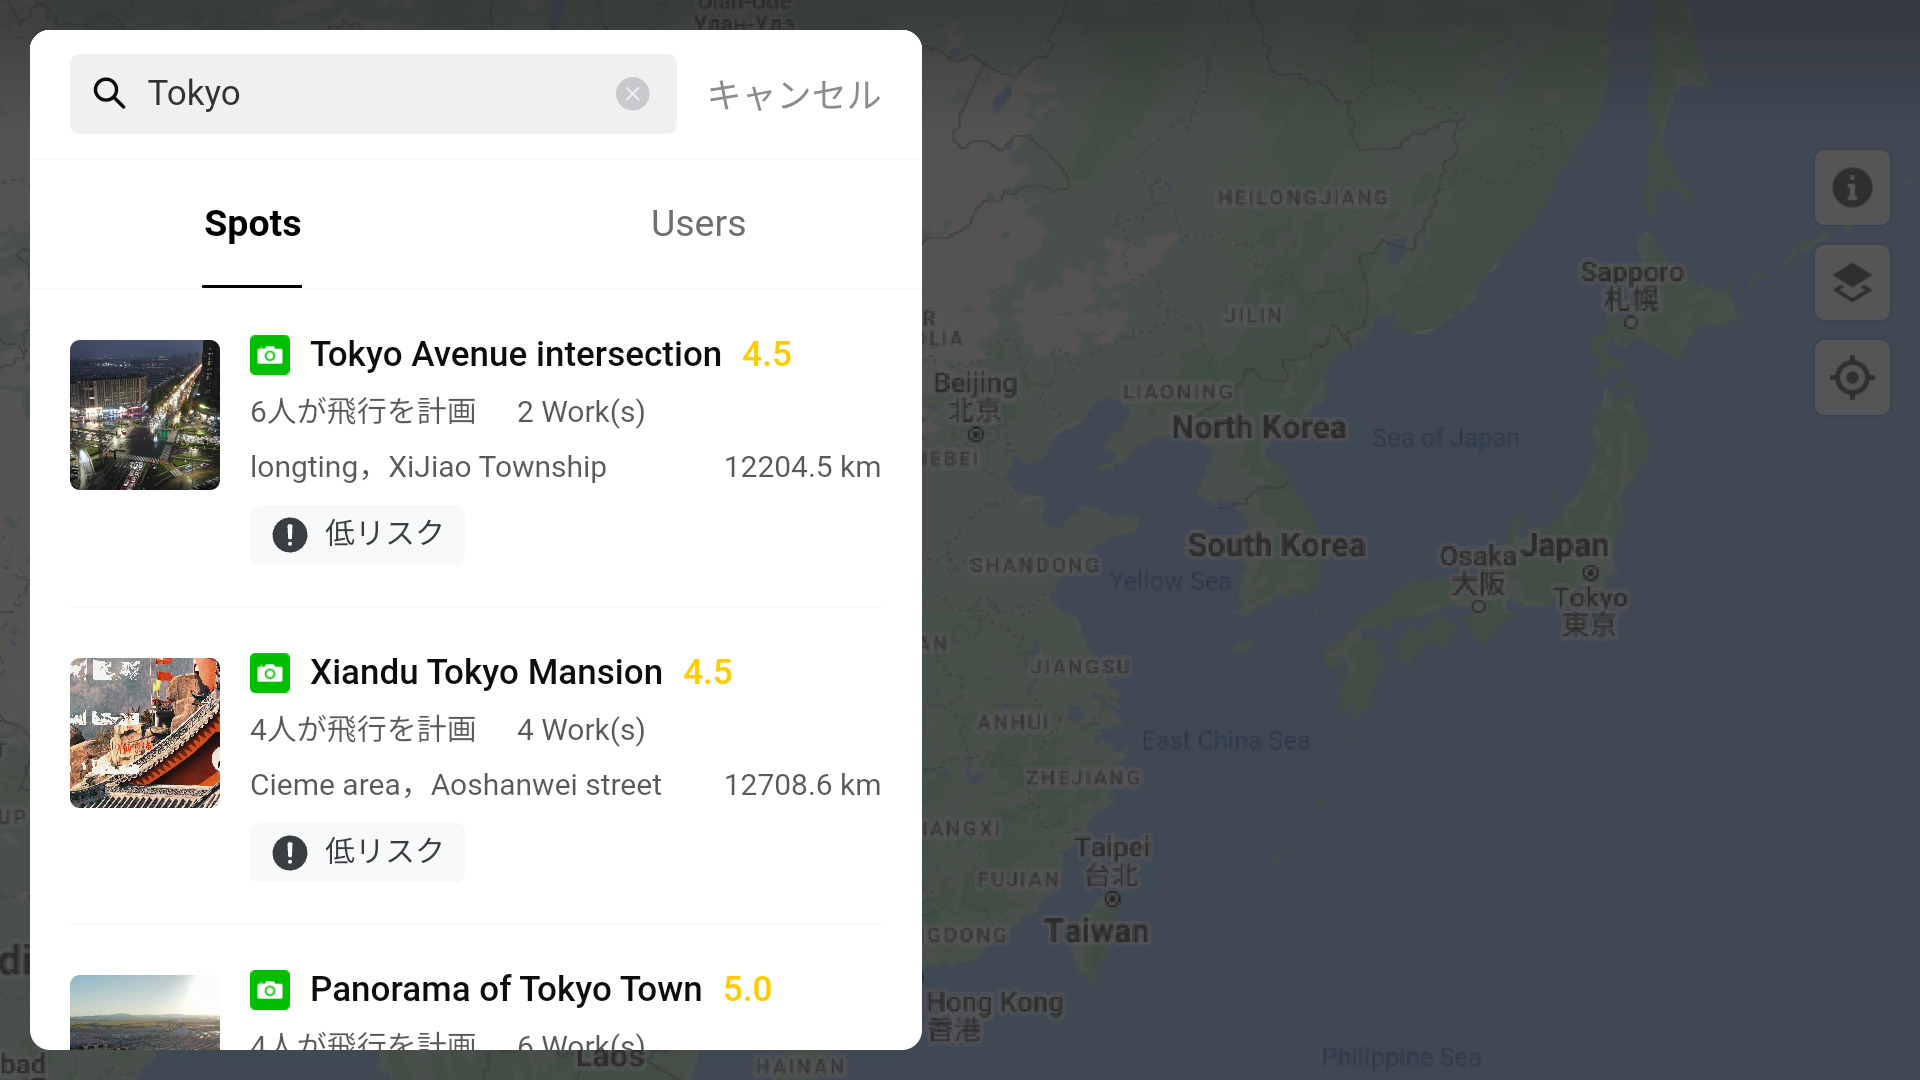This screenshot has width=1920, height=1080.
Task: Click 'Cieme area，Aoshanwei street' location text
Action: (x=456, y=785)
